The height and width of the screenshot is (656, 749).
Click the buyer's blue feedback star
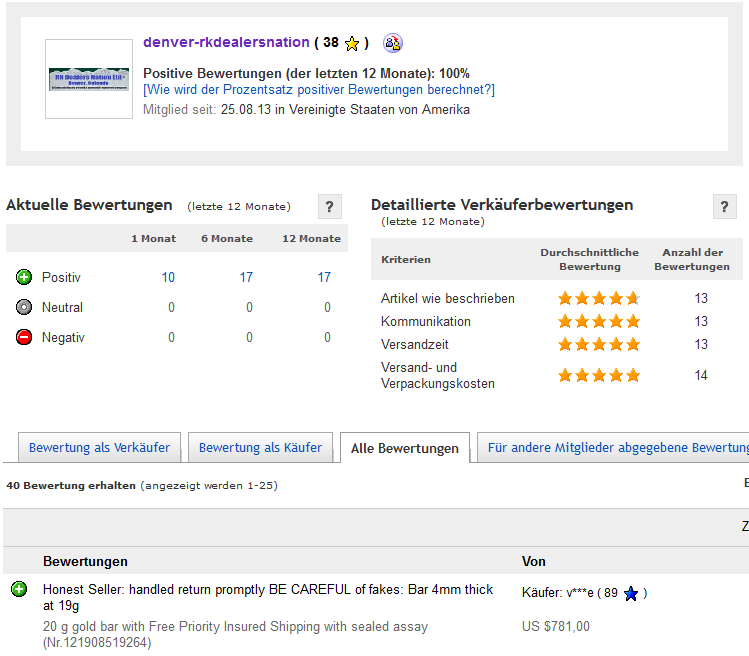[x=631, y=594]
